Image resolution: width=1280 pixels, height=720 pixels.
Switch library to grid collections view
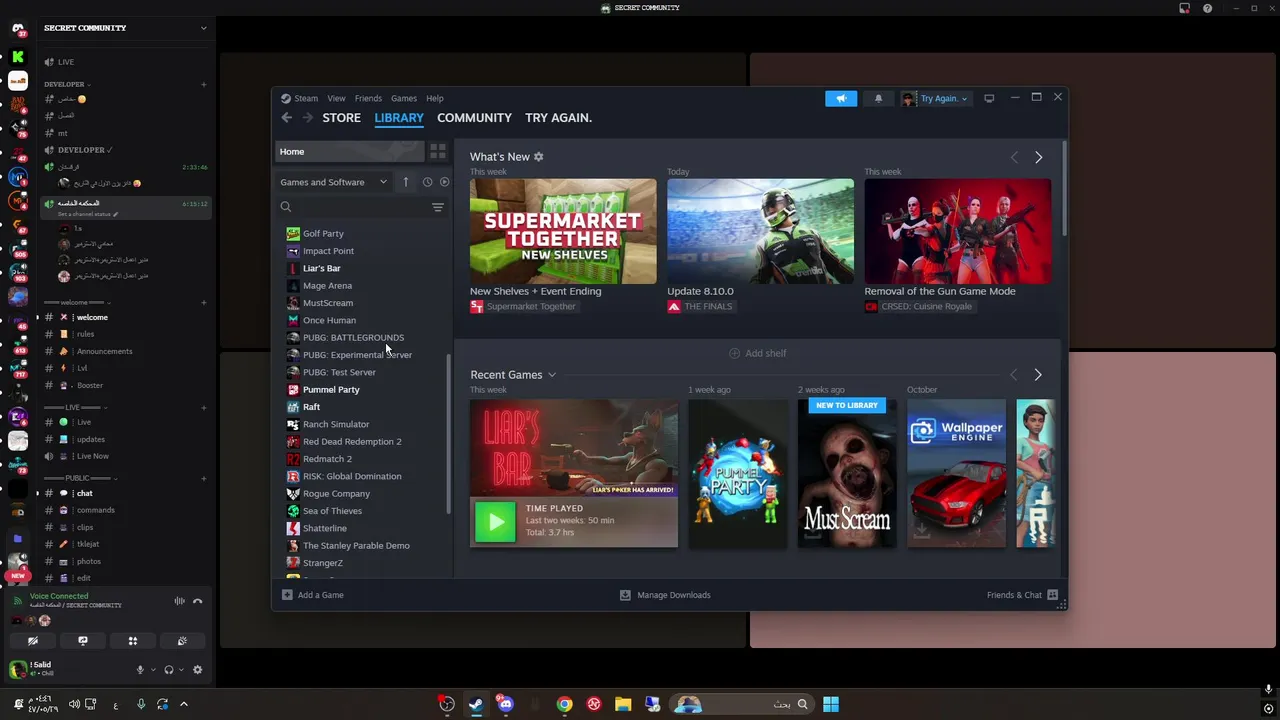click(x=438, y=151)
